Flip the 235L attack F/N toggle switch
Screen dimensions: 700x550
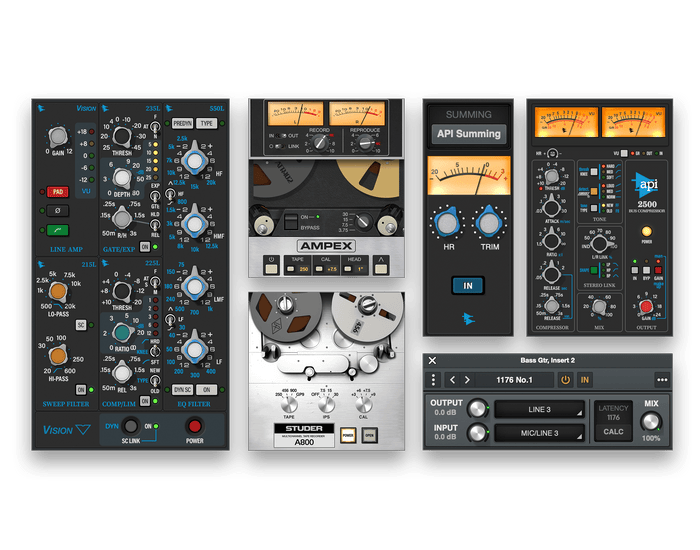click(155, 128)
